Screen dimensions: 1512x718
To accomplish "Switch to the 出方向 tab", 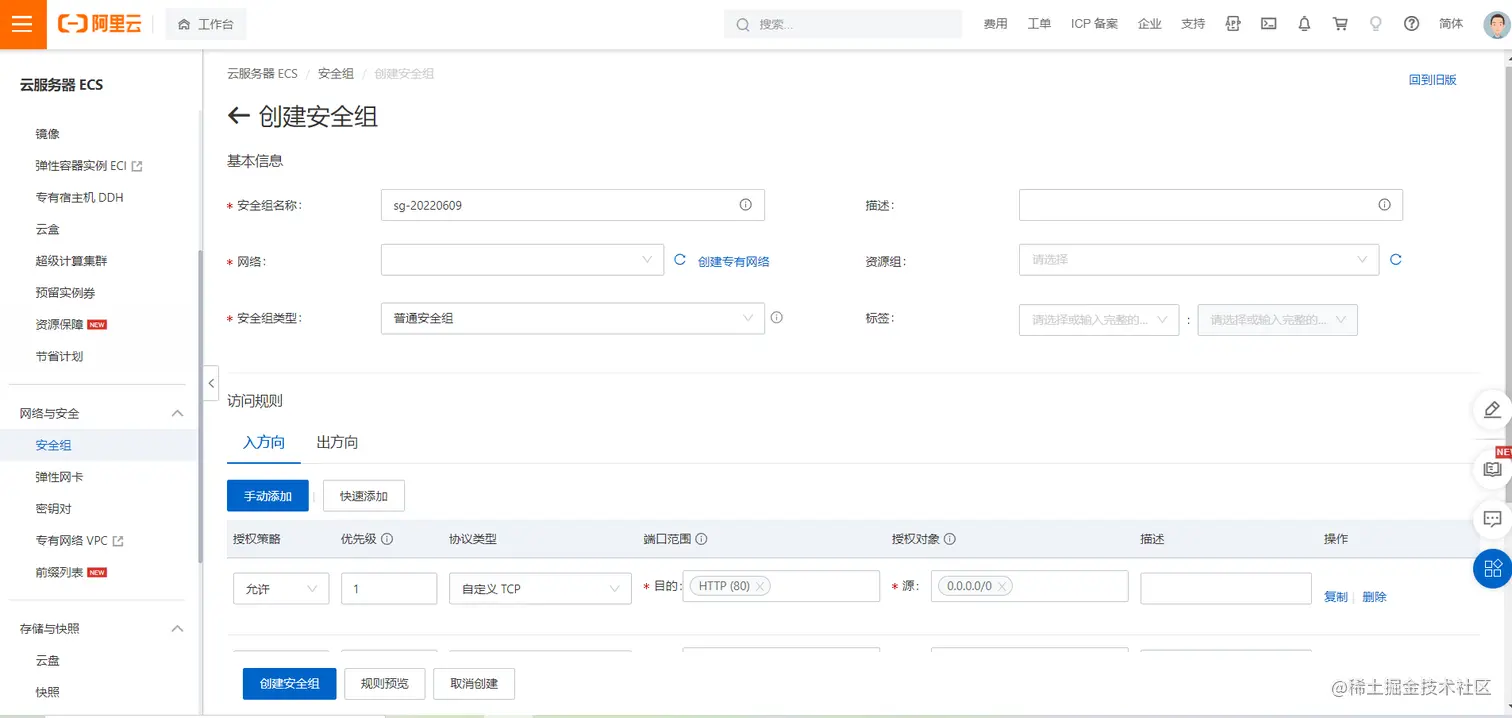I will 337,442.
